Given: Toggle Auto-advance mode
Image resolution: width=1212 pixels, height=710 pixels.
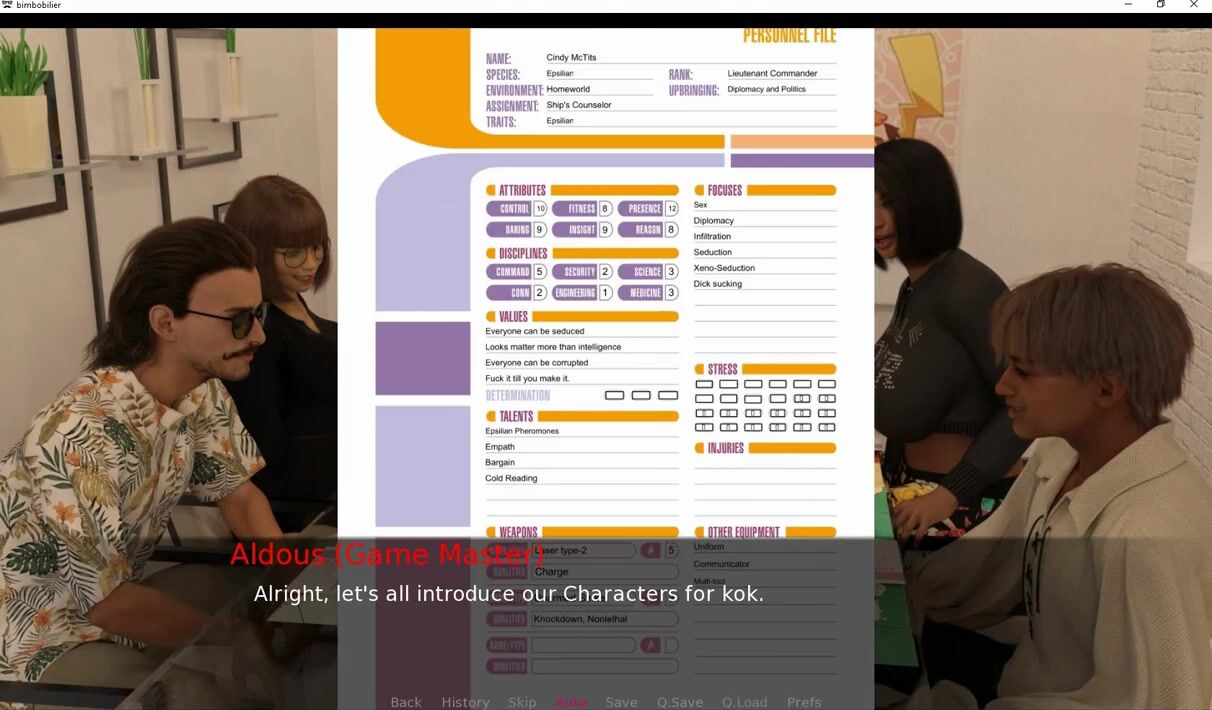Looking at the screenshot, I should [571, 702].
